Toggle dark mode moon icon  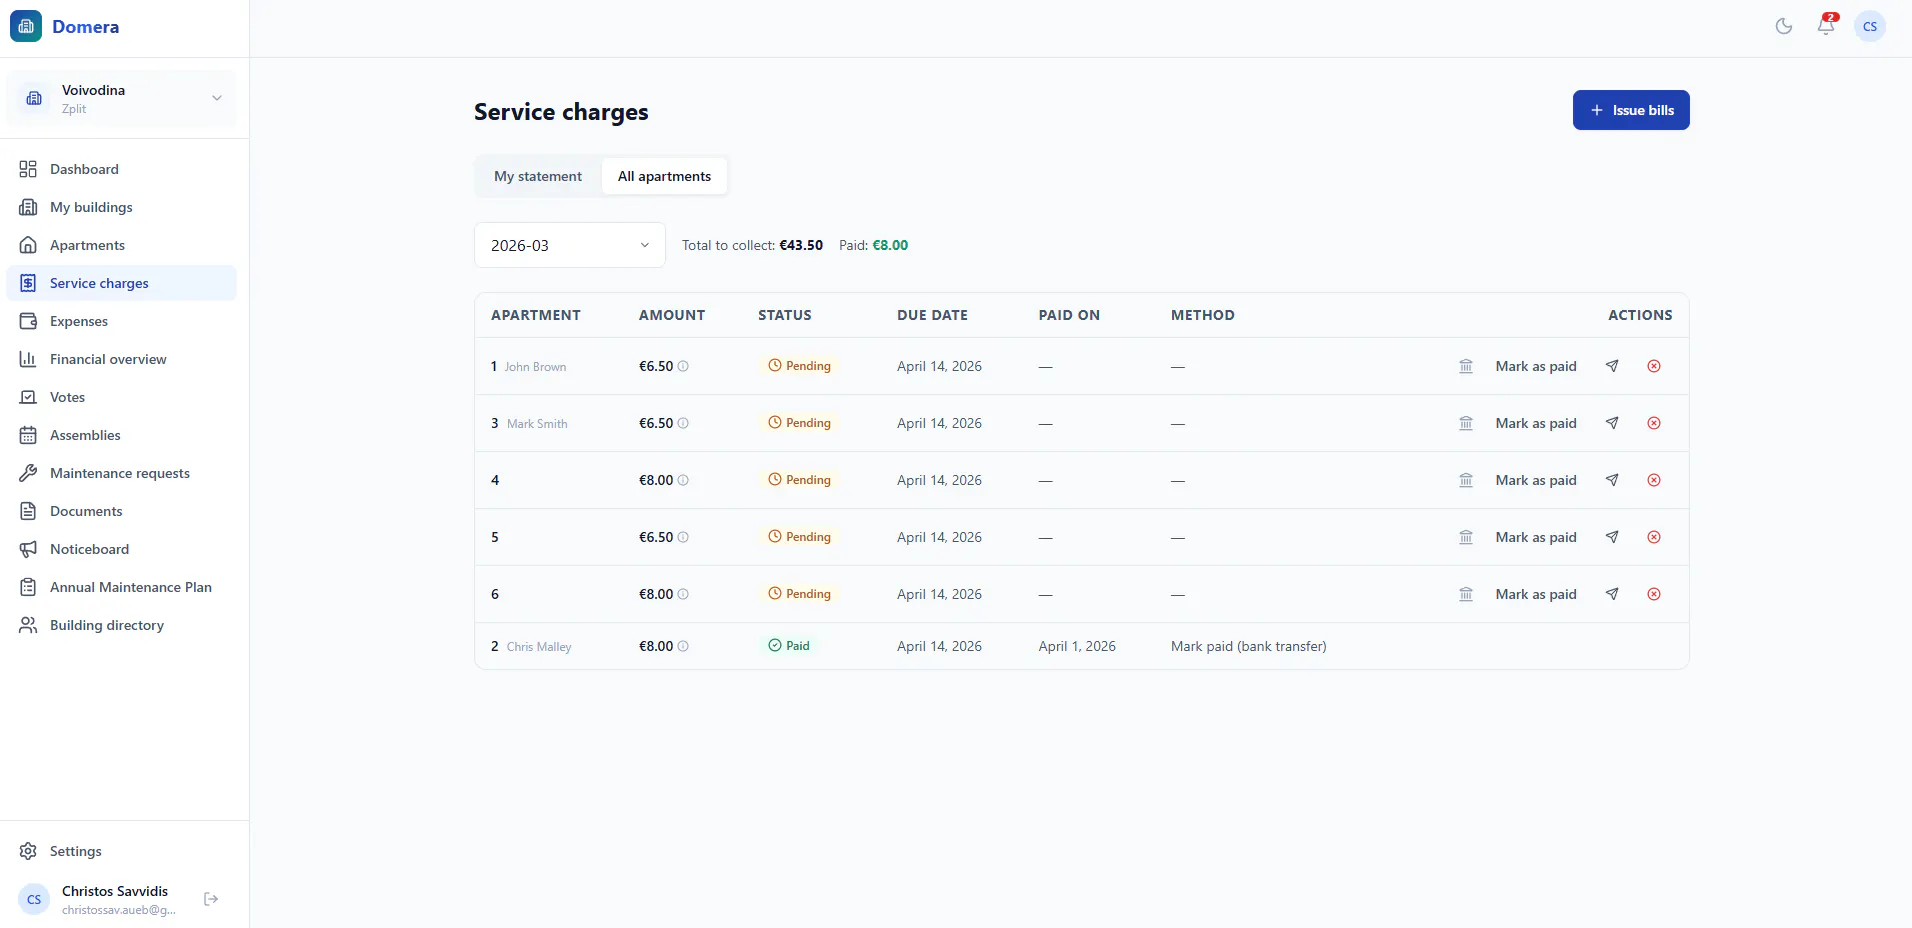pyautogui.click(x=1784, y=26)
